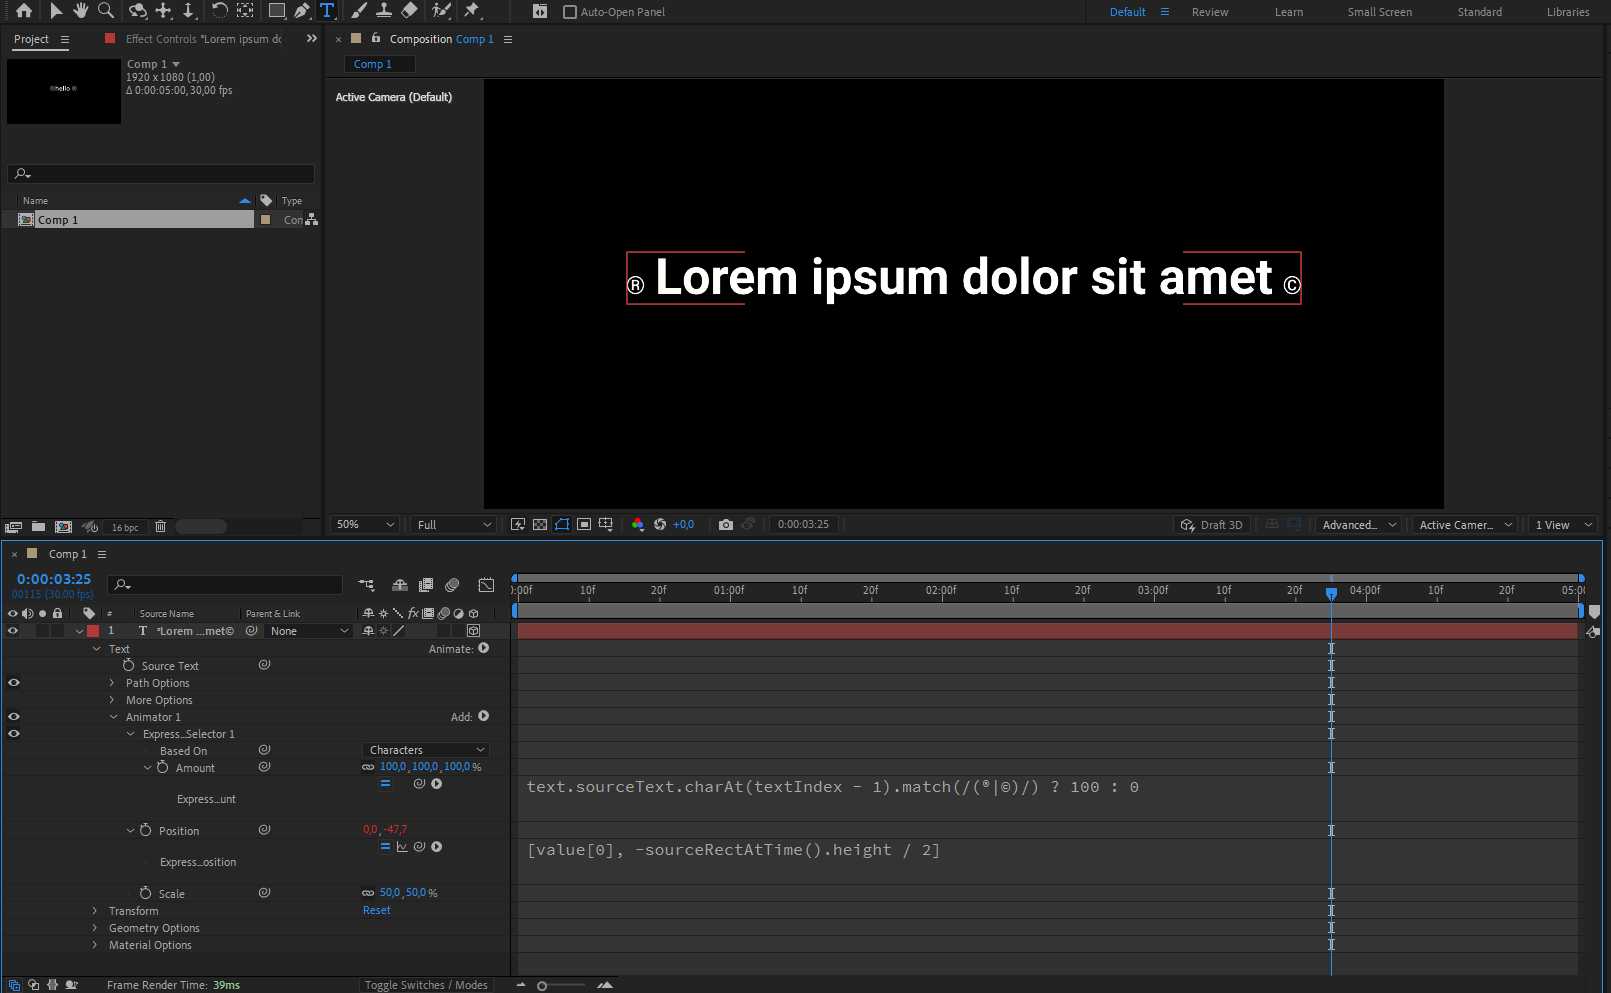1611x993 pixels.
Task: Open the Based On dropdown set to Characters
Action: pos(425,749)
